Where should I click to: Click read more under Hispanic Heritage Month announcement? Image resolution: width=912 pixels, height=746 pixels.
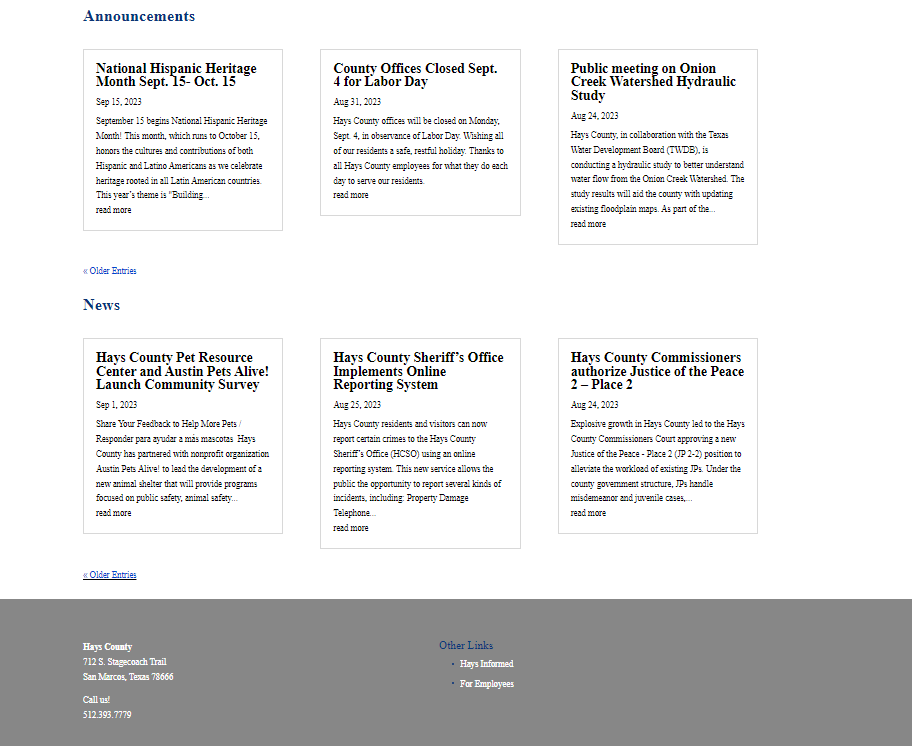click(113, 210)
